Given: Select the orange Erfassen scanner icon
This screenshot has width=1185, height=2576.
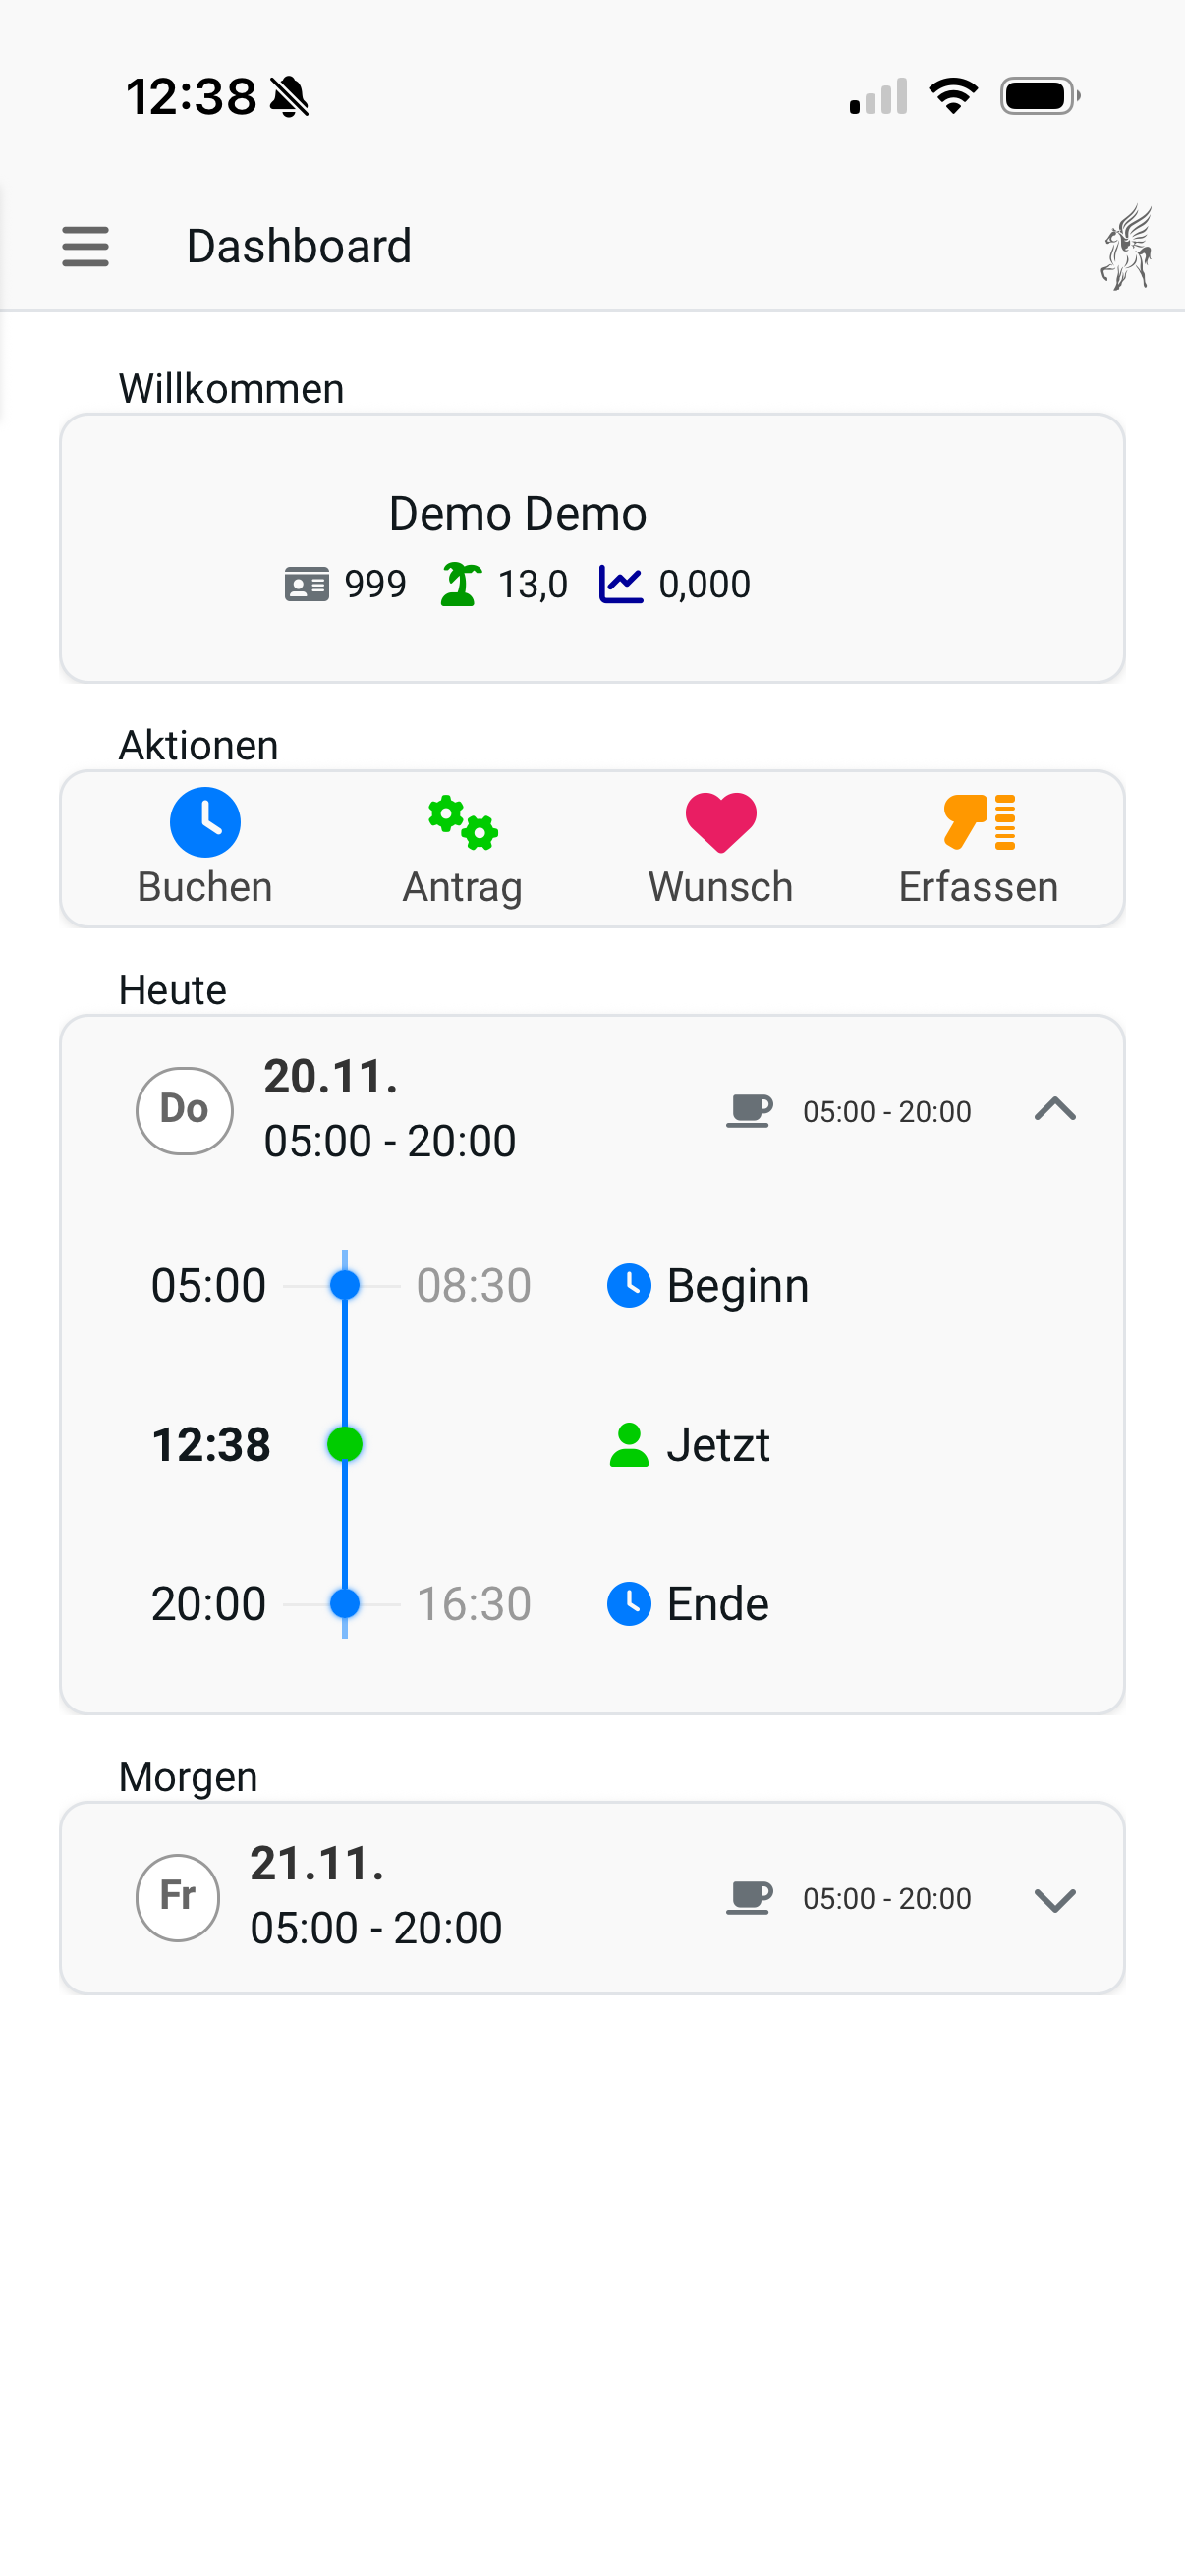Looking at the screenshot, I should (979, 822).
